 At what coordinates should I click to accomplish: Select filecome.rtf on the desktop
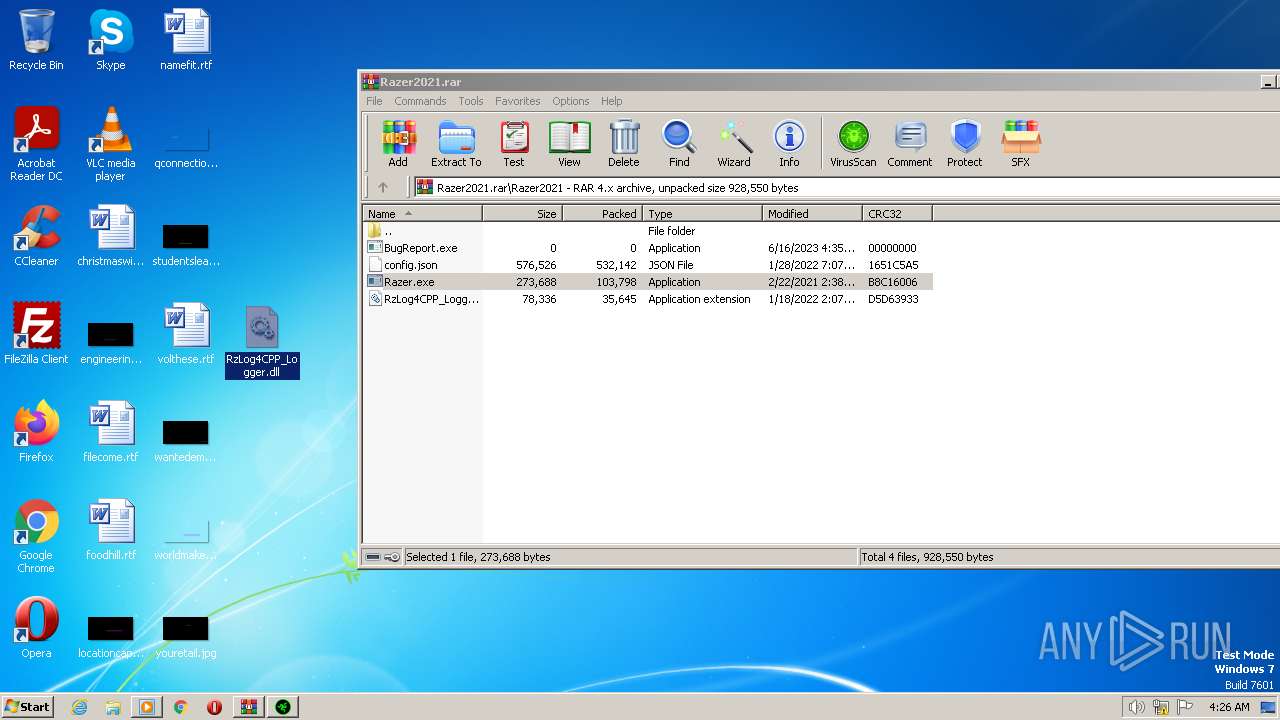coord(110,432)
